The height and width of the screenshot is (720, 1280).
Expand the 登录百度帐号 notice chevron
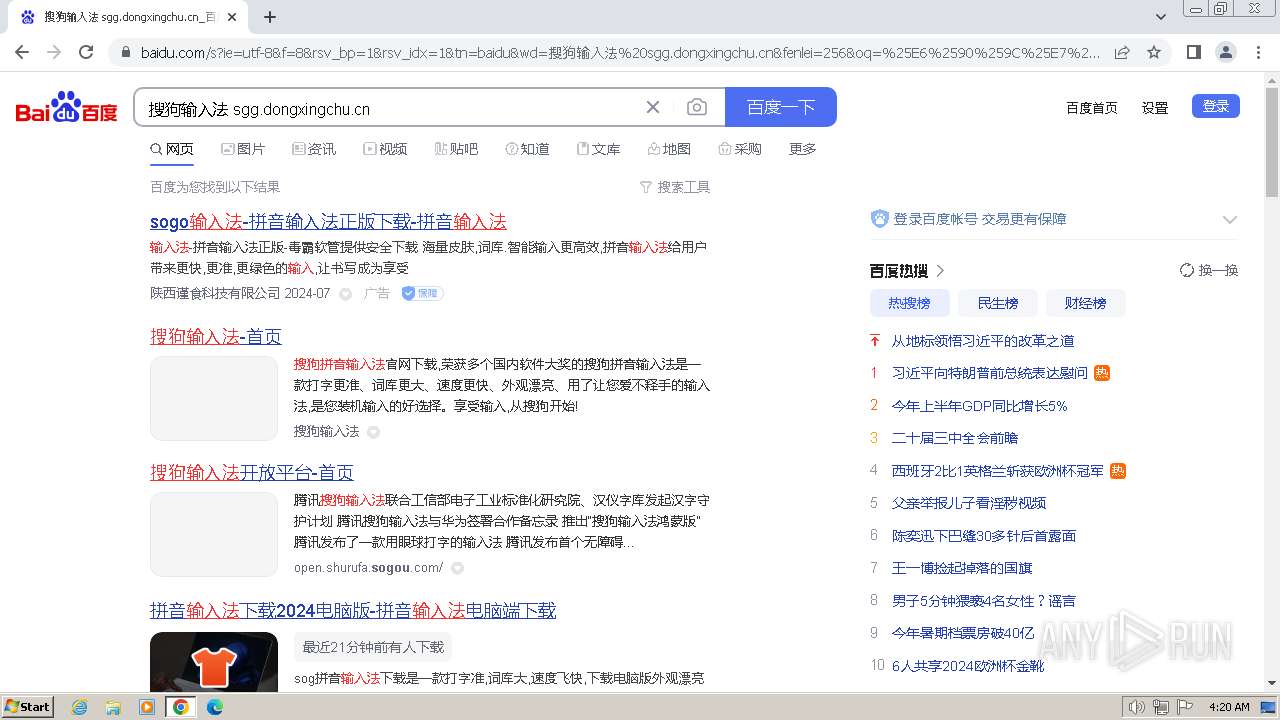point(1230,219)
